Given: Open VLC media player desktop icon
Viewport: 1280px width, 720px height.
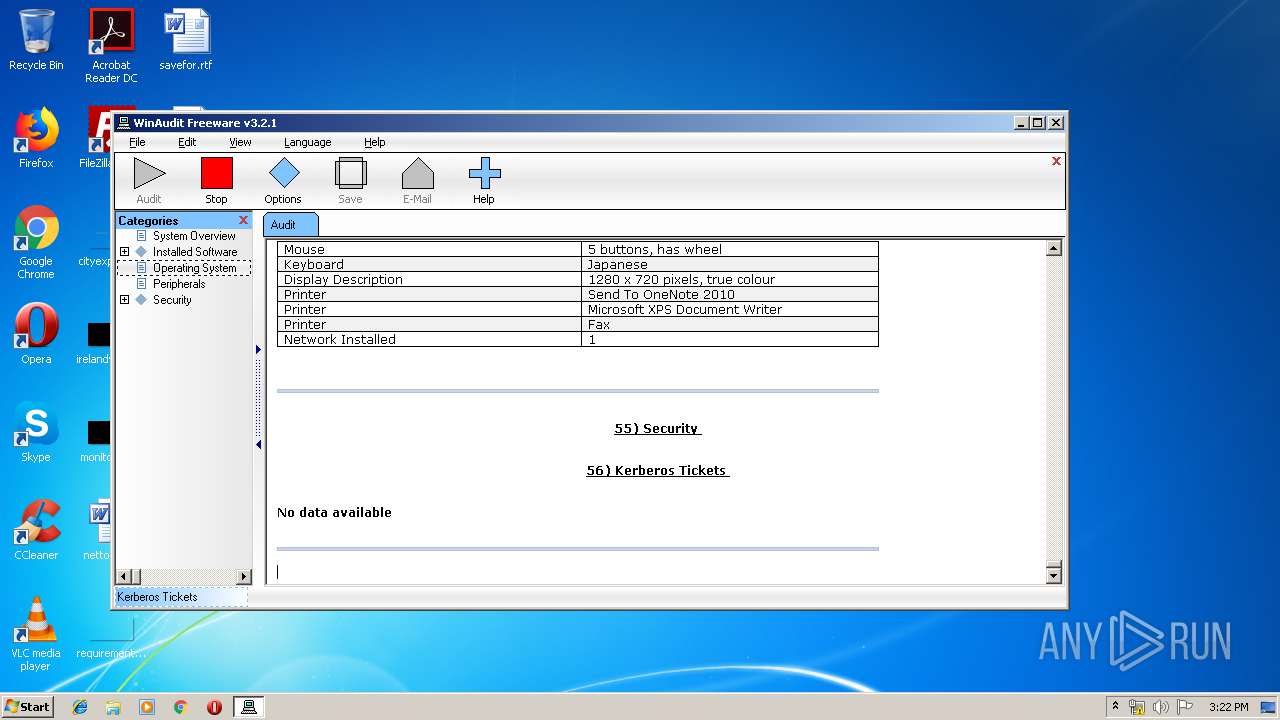Looking at the screenshot, I should (36, 634).
